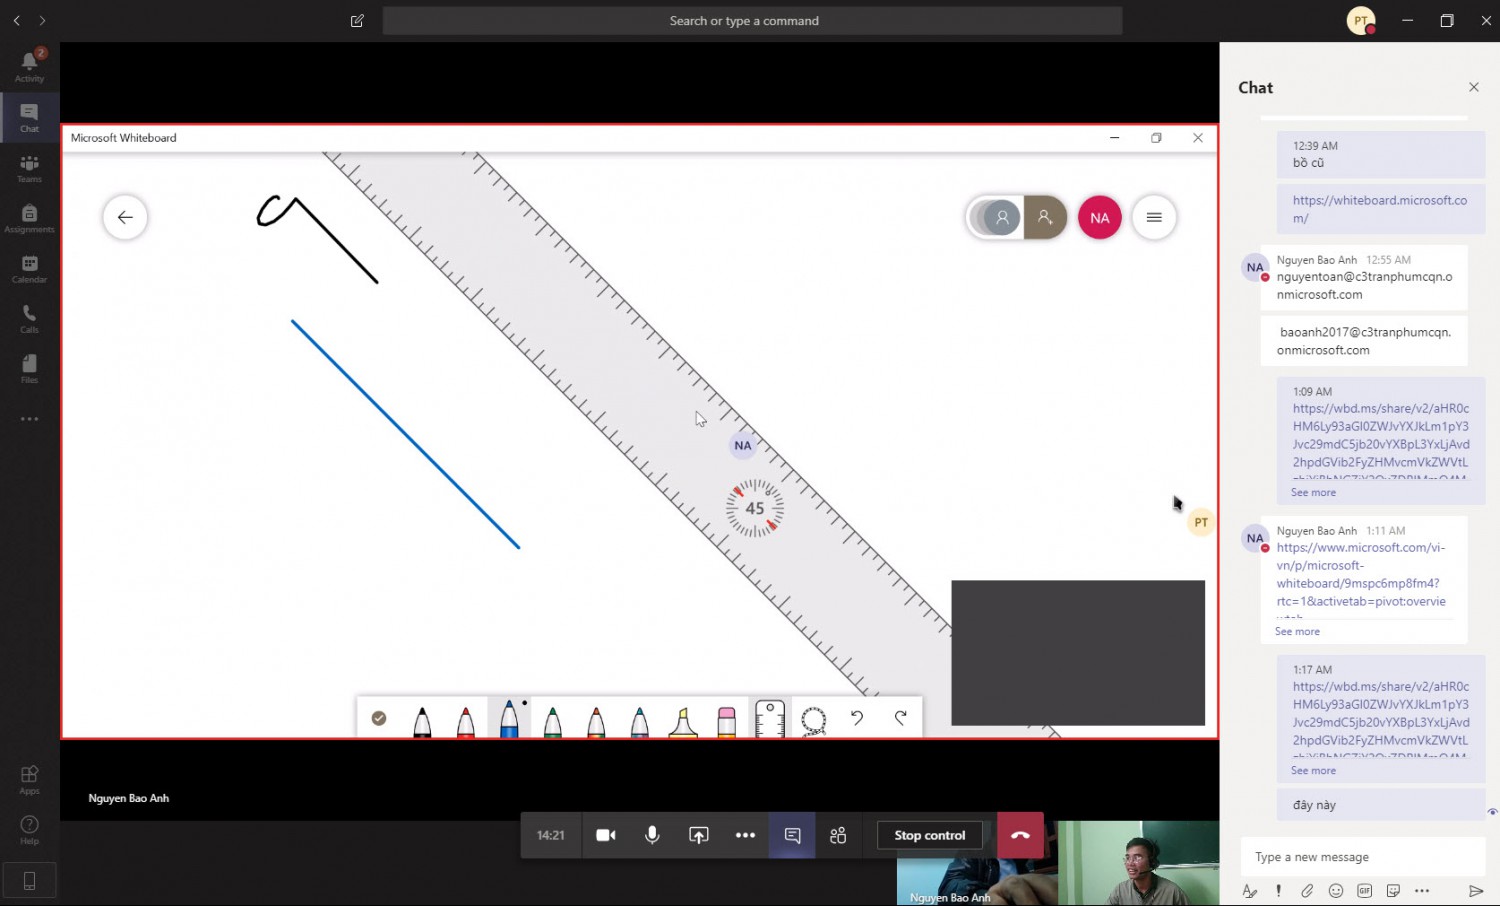Open share tray in call controls
Screen dimensions: 1500x906
click(699, 835)
